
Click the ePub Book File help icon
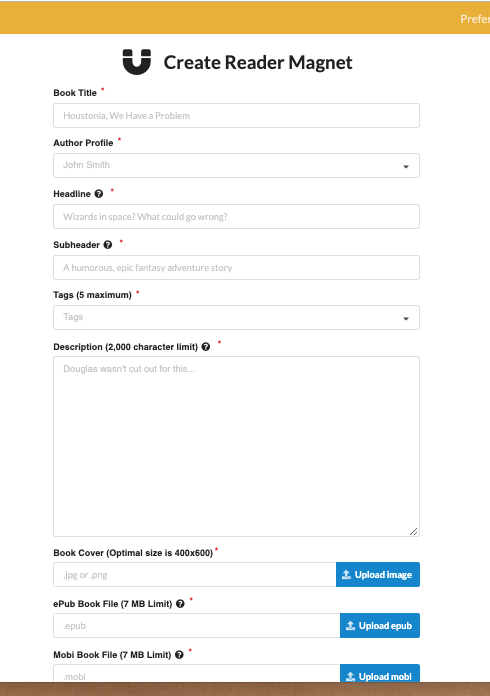coord(180,604)
